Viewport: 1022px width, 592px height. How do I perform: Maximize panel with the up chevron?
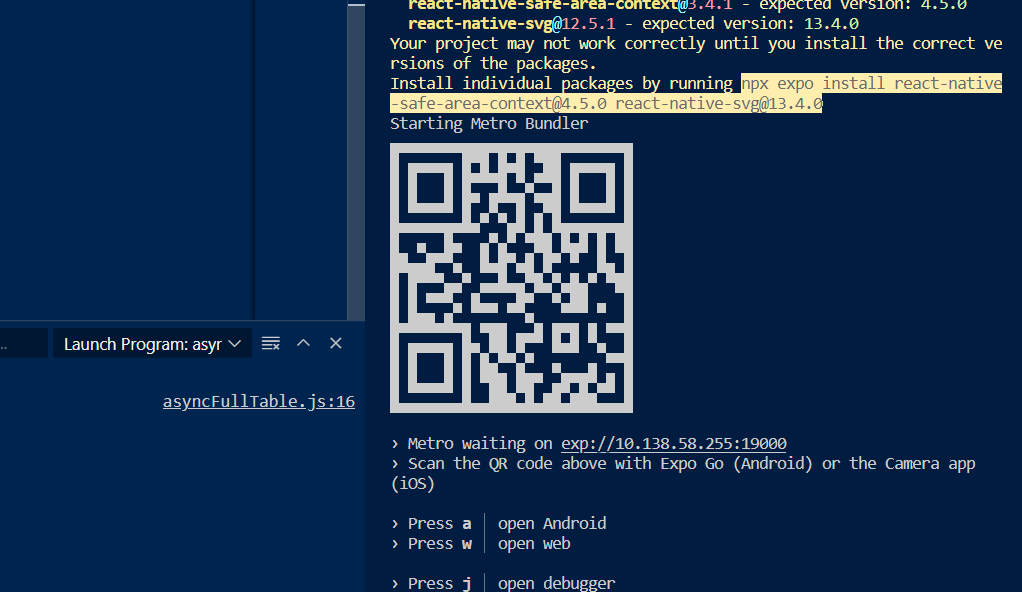pyautogui.click(x=303, y=343)
